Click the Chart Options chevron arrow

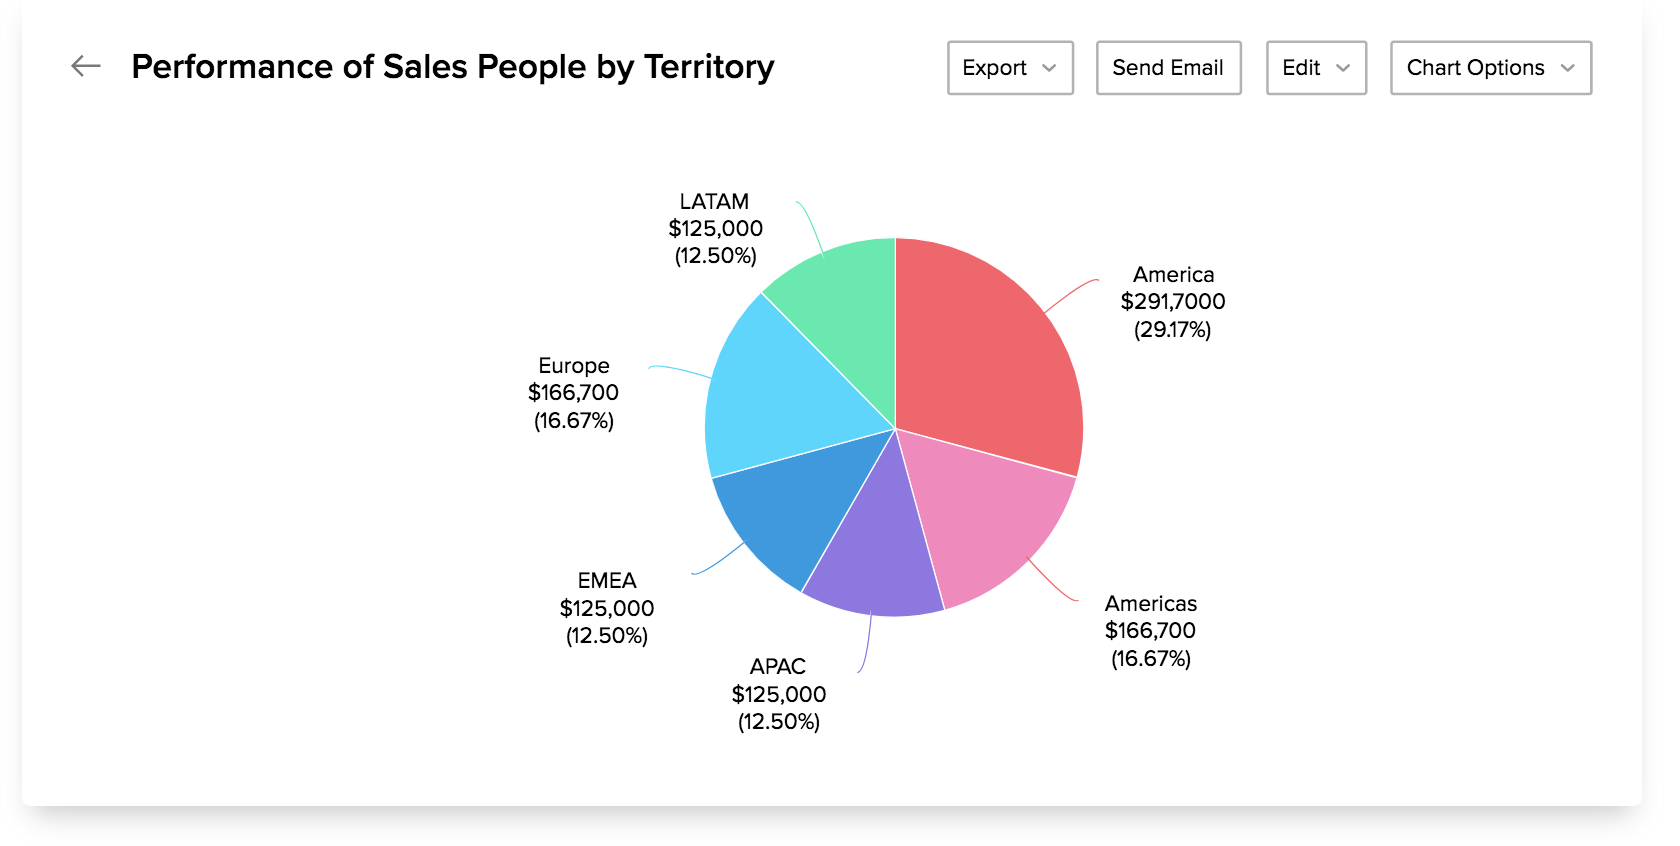point(1567,68)
